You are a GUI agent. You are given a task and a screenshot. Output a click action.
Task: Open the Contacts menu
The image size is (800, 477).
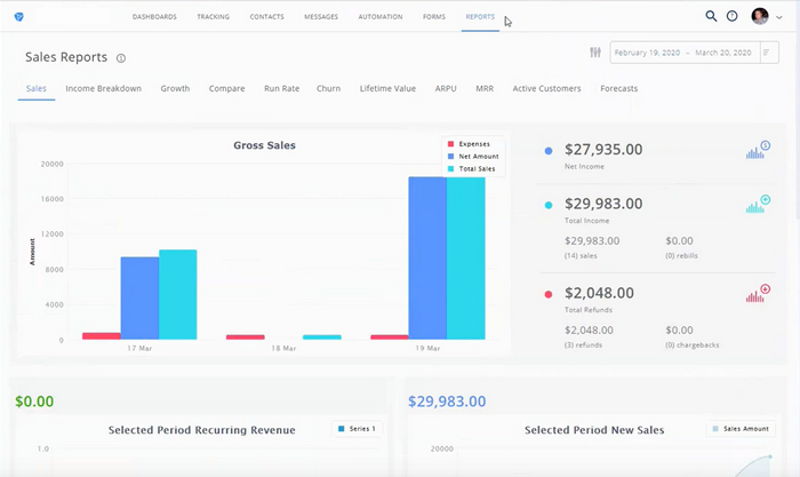click(x=267, y=17)
